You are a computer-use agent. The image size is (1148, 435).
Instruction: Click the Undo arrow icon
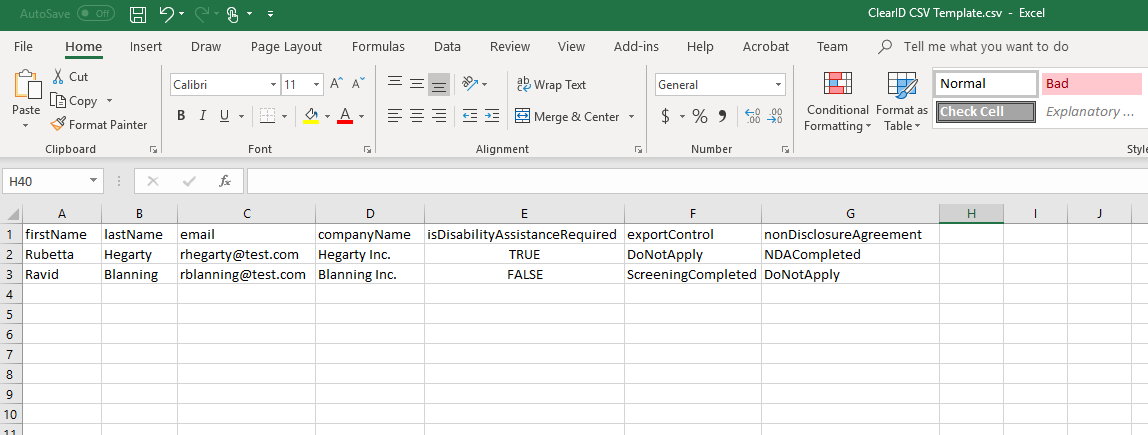pos(166,14)
